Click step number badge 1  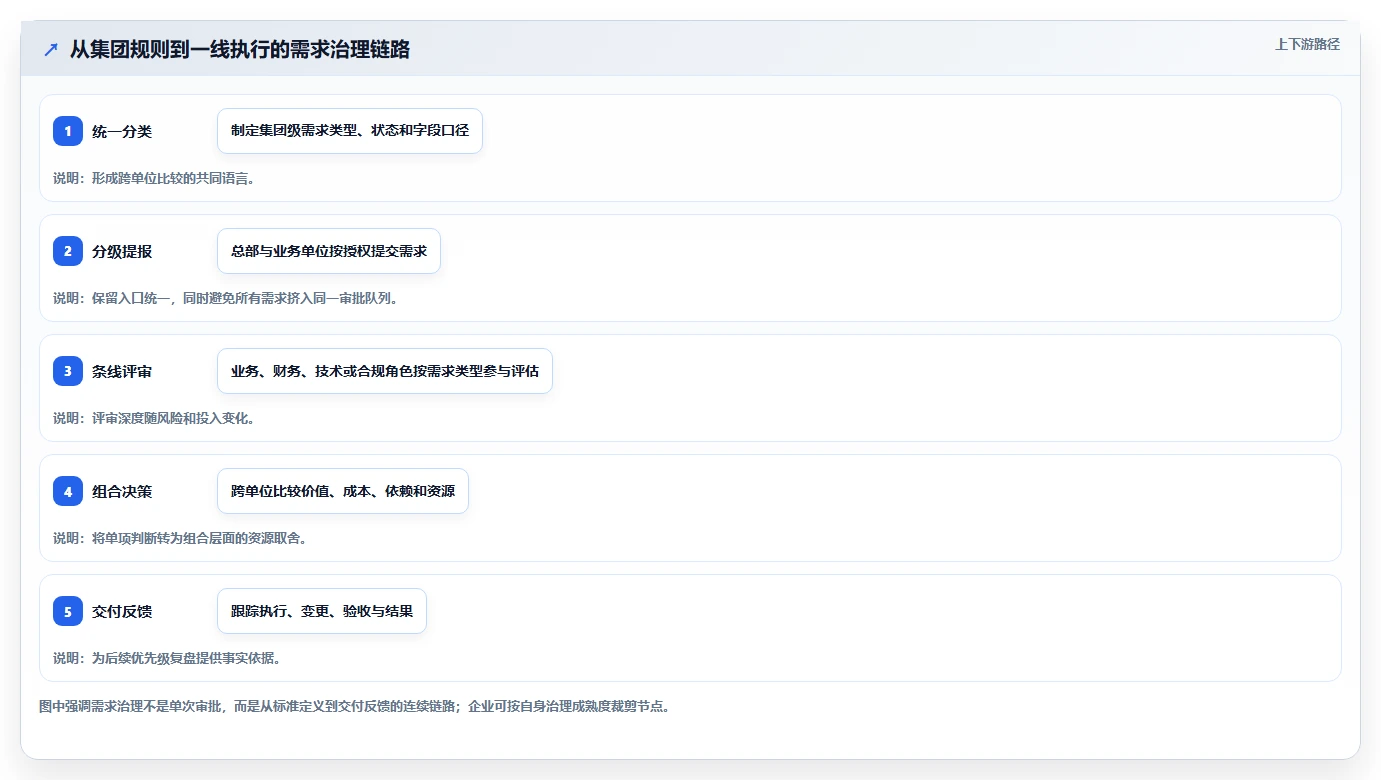pos(68,131)
